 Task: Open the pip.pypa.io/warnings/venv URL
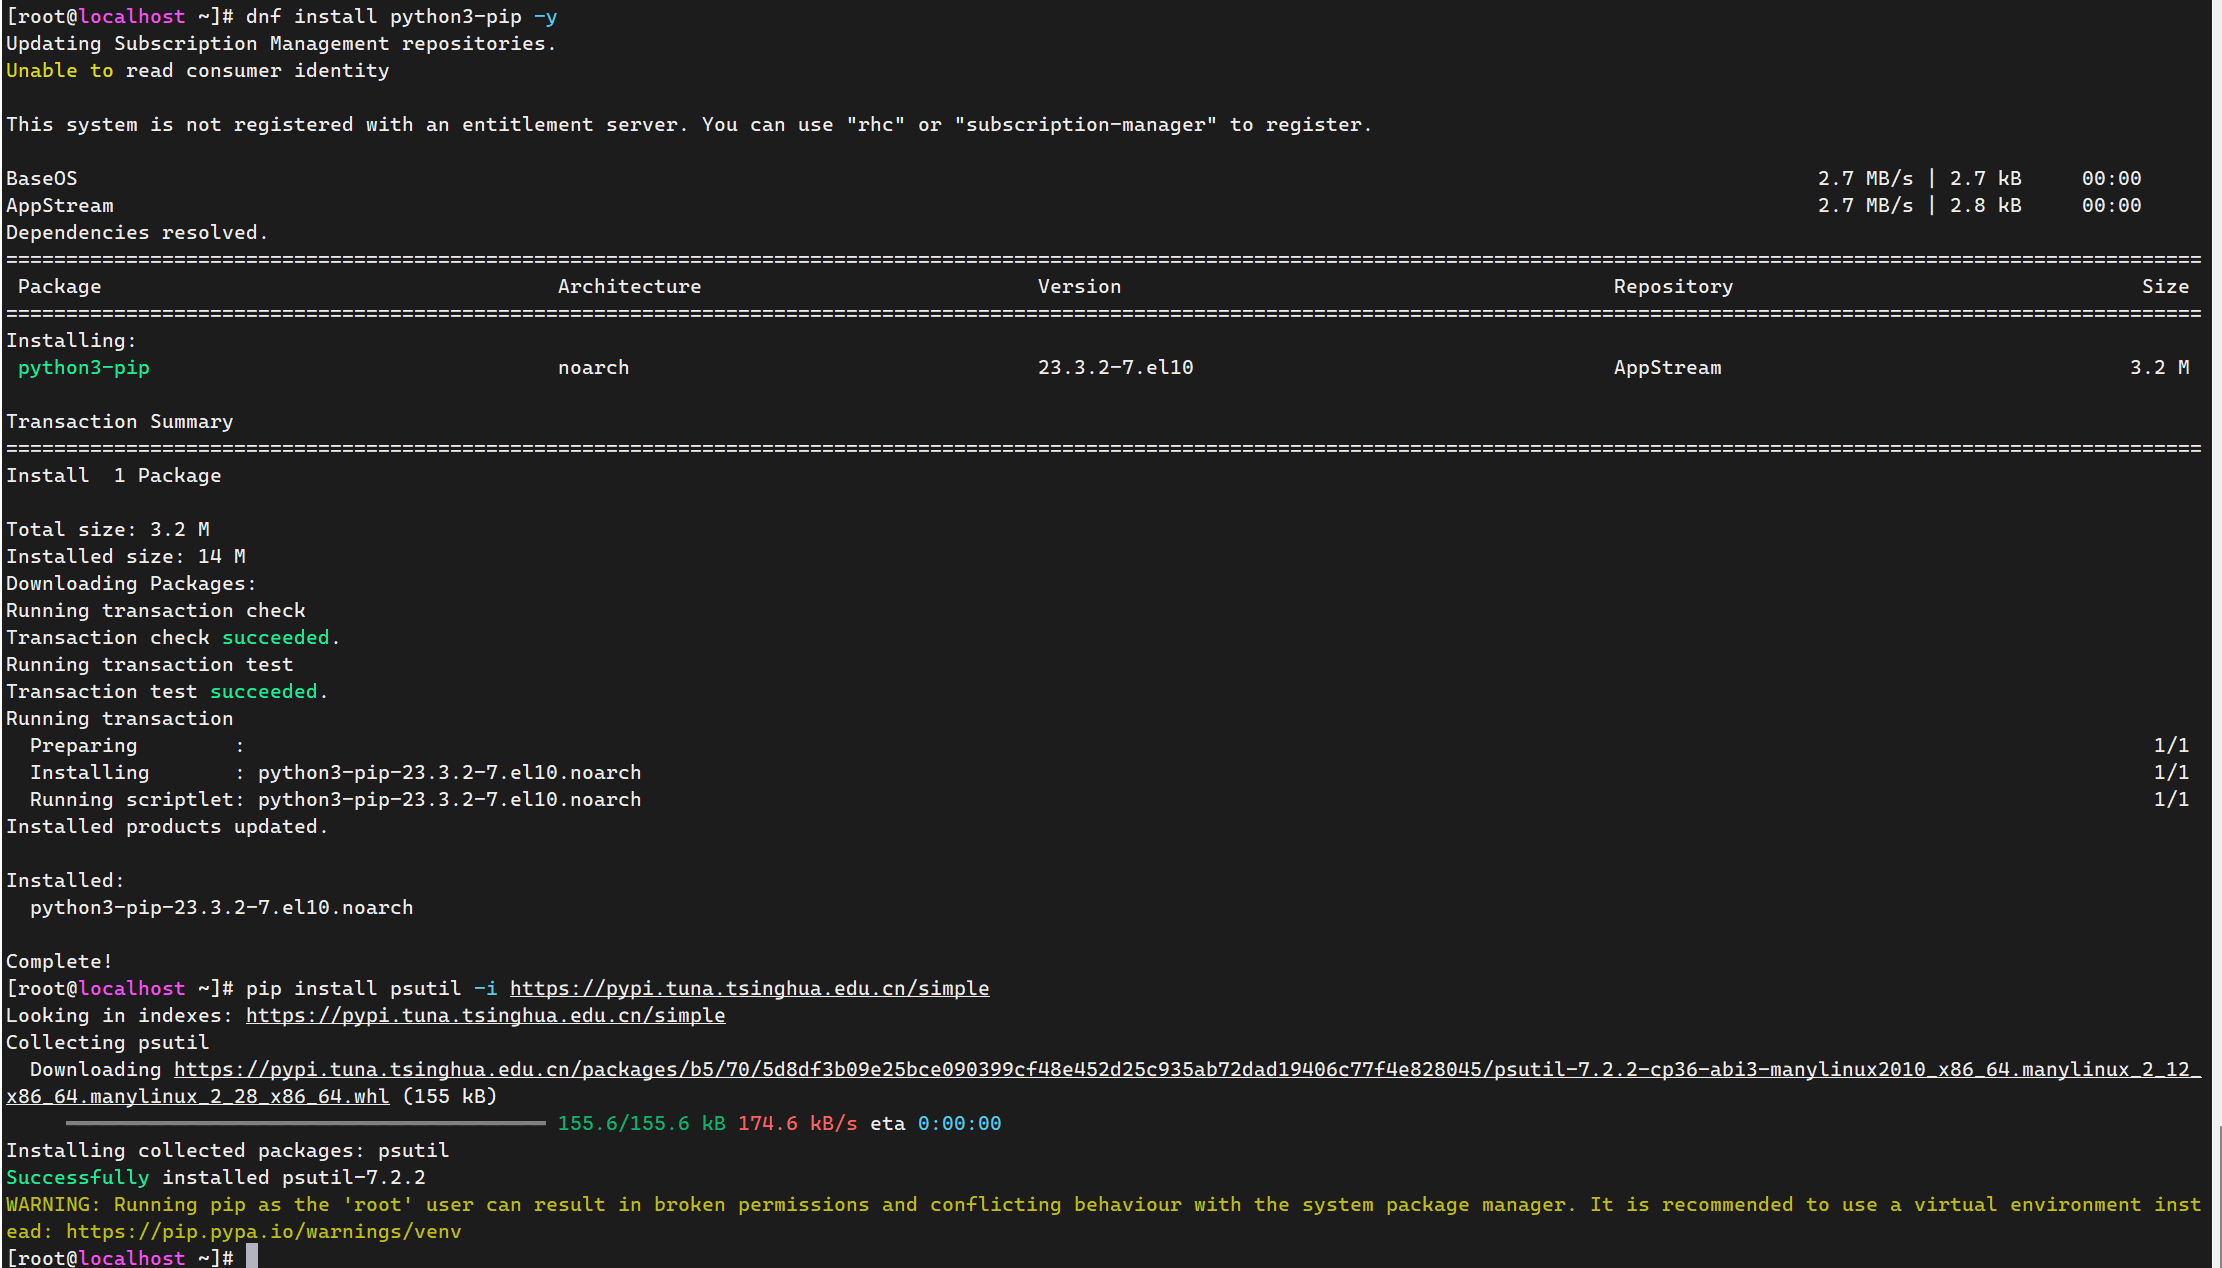(x=263, y=1231)
